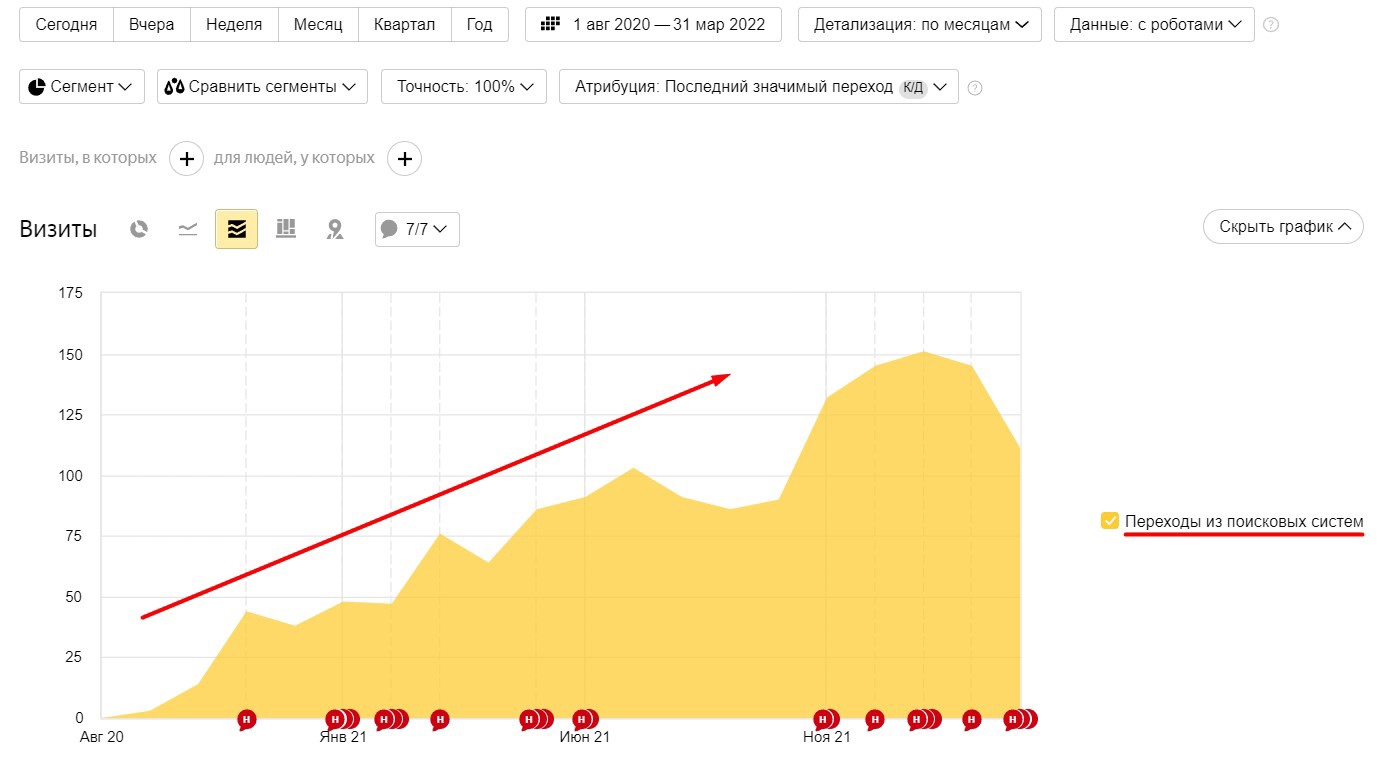1384x766 pixels.
Task: Click Переходы из поисковых систем legend label
Action: (x=1244, y=521)
